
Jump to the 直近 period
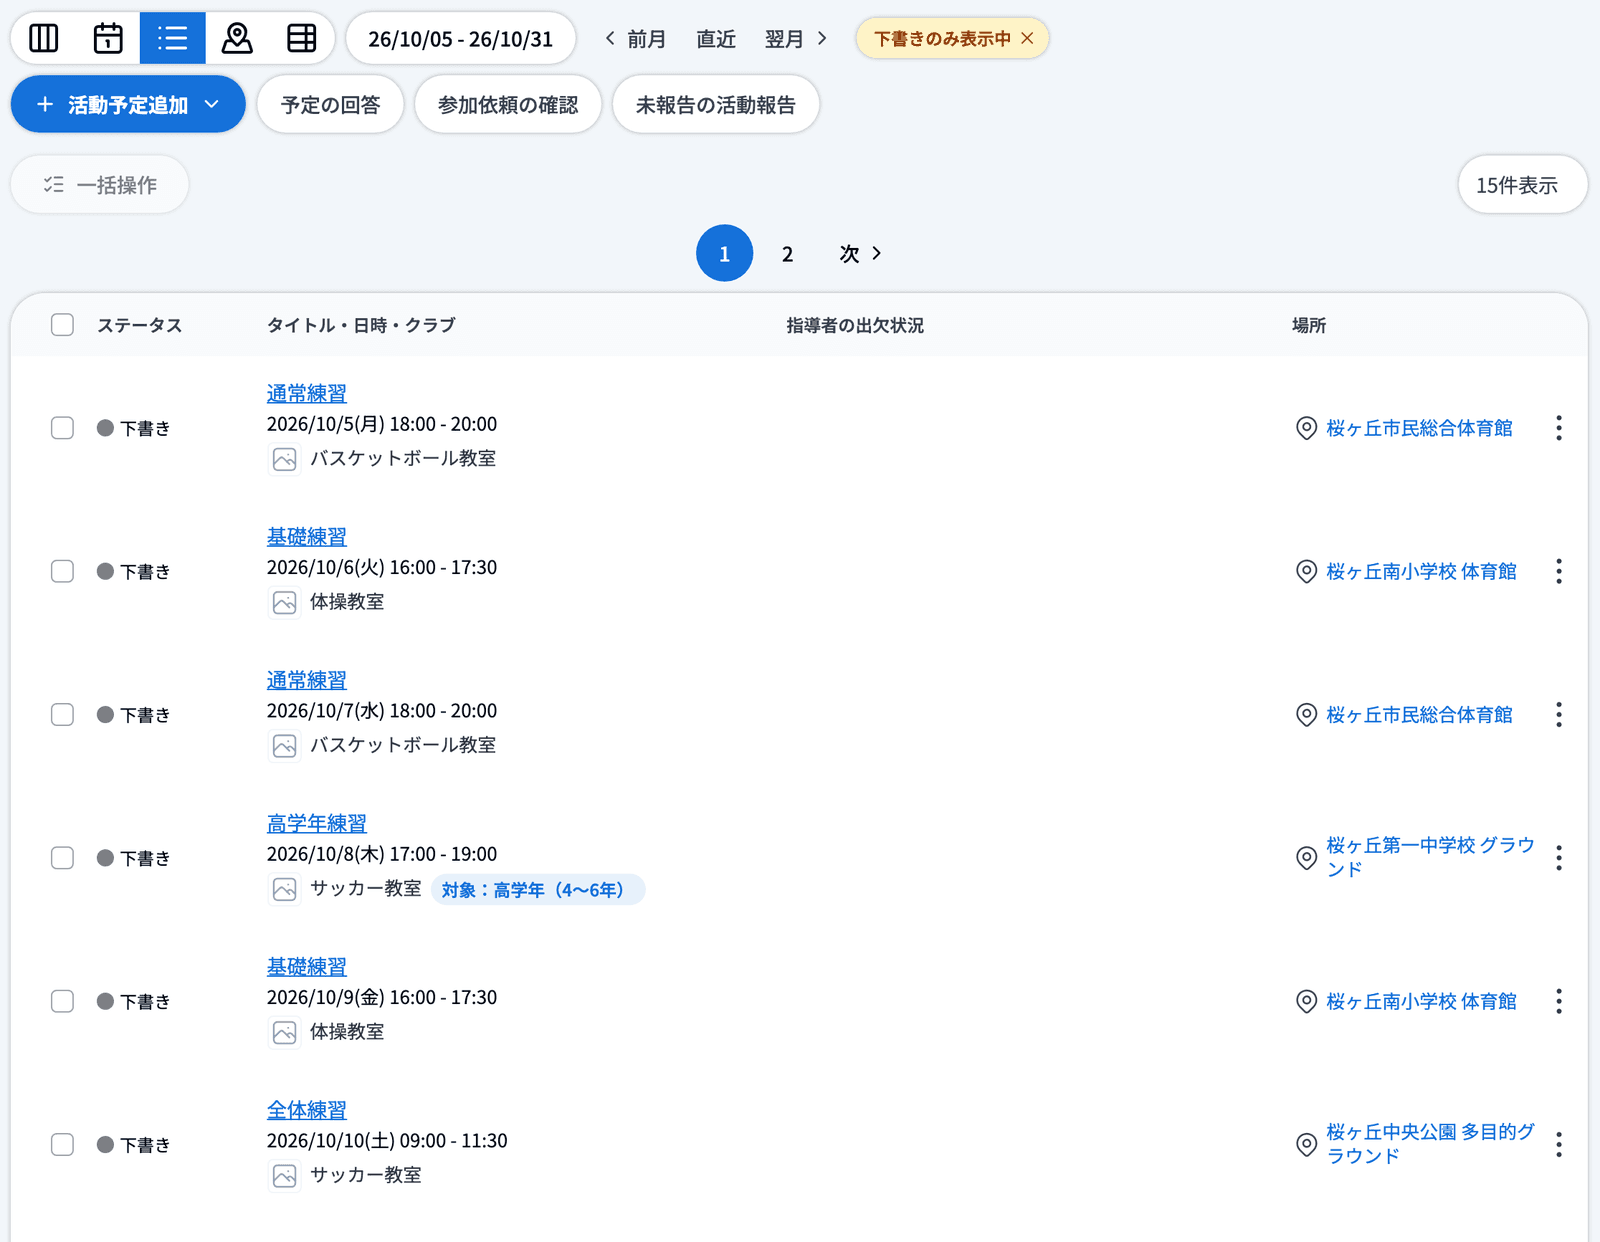[716, 38]
